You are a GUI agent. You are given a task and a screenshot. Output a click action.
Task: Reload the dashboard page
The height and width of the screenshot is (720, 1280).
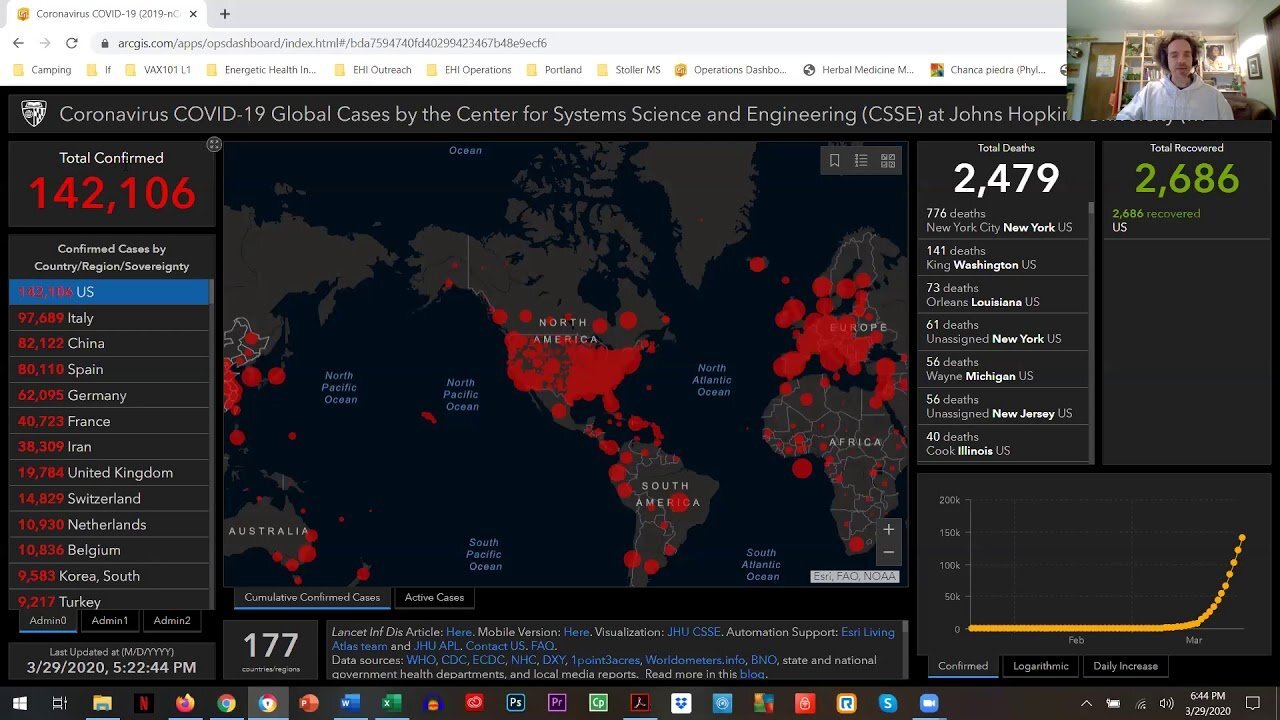71,43
